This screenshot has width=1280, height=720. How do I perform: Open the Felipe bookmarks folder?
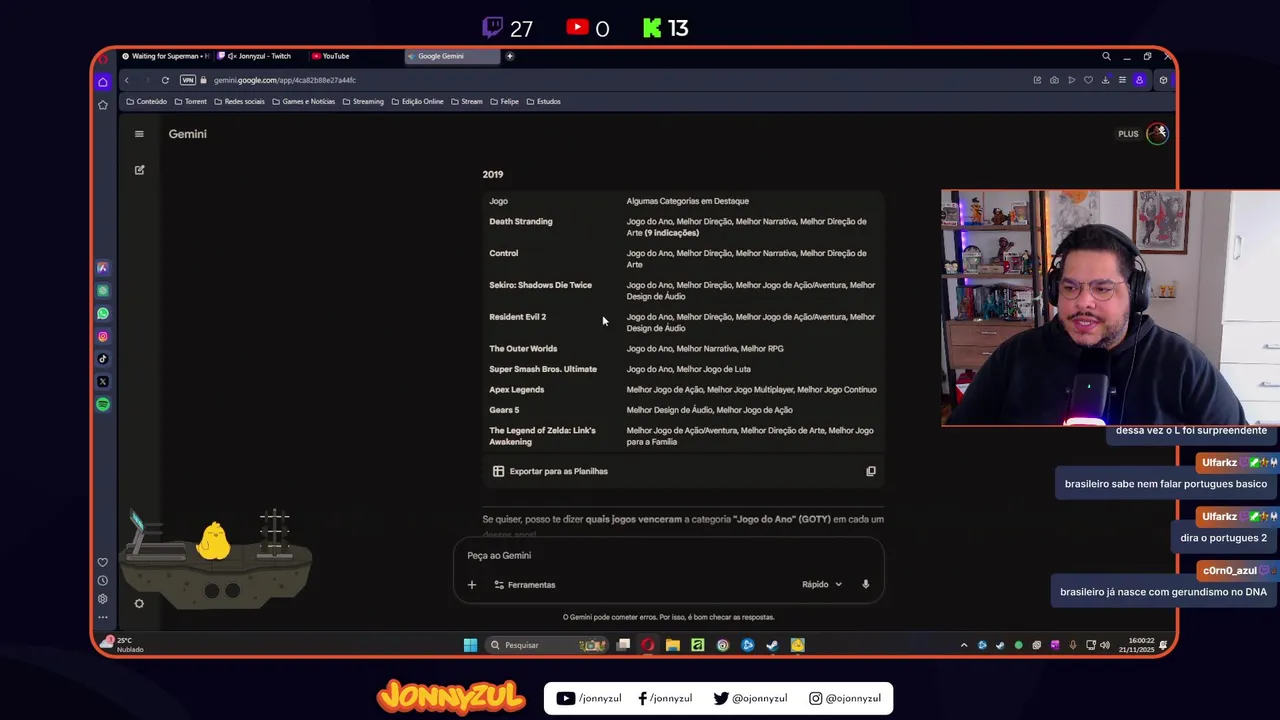(504, 101)
